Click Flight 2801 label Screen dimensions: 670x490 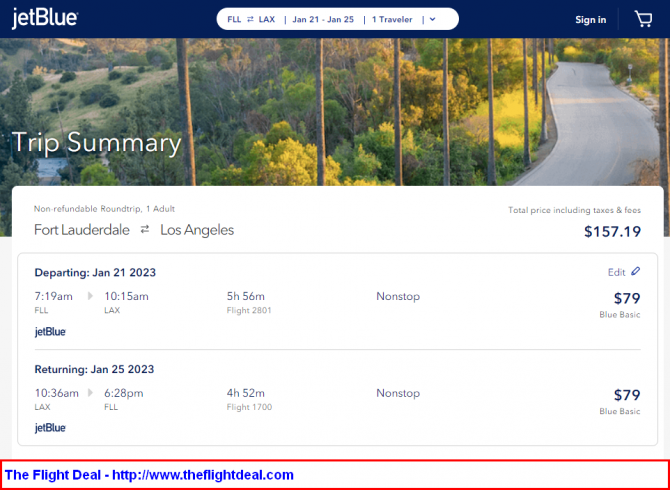[249, 311]
